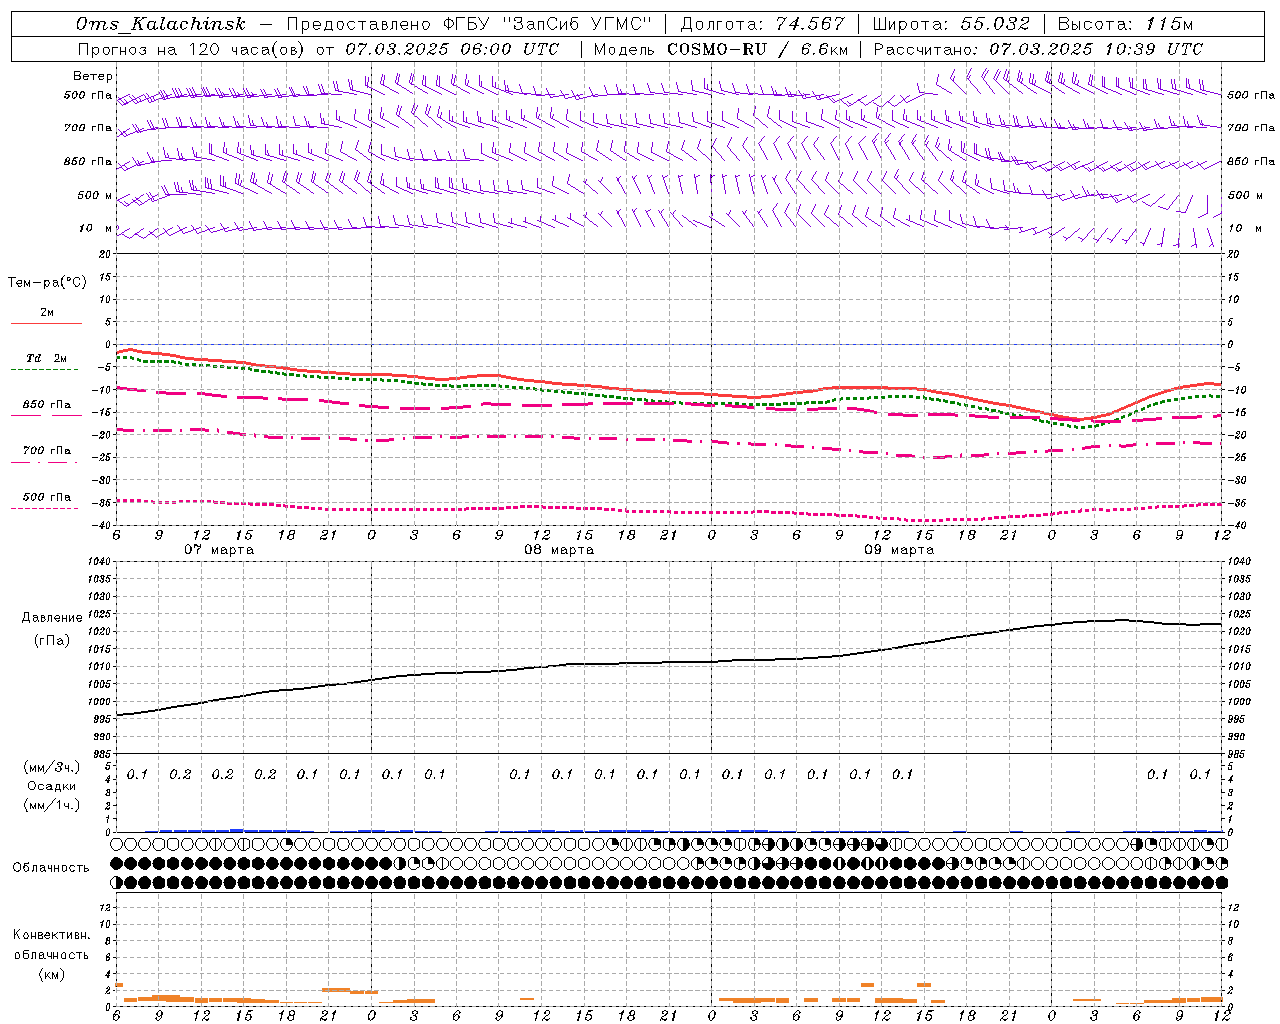This screenshot has width=1280, height=1024.
Task: Click the 850 гПа temperature legend entry
Action: point(46,405)
